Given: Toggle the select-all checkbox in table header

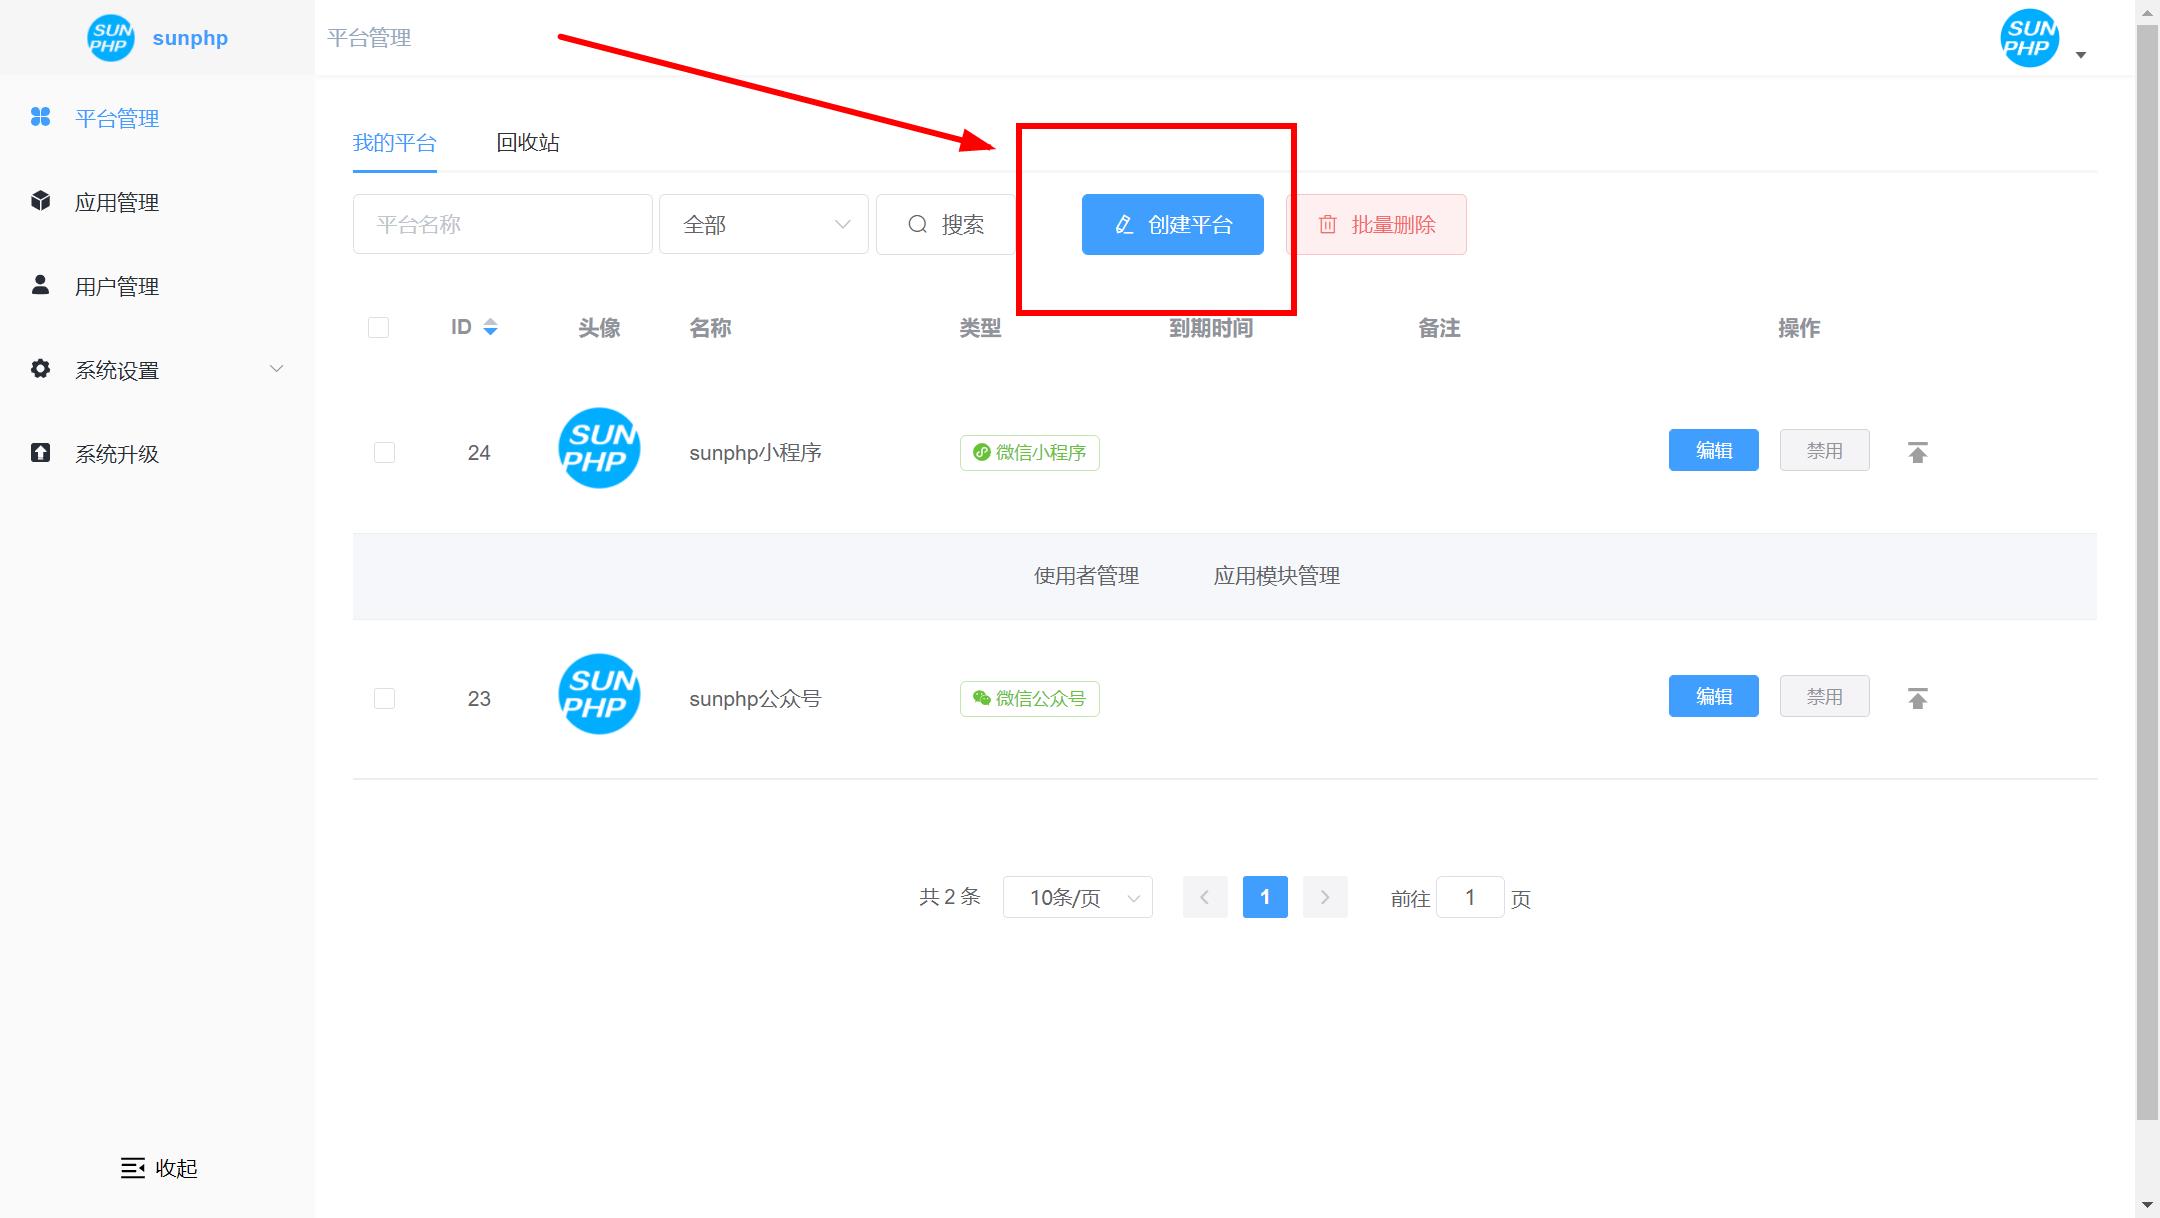Looking at the screenshot, I should point(378,327).
